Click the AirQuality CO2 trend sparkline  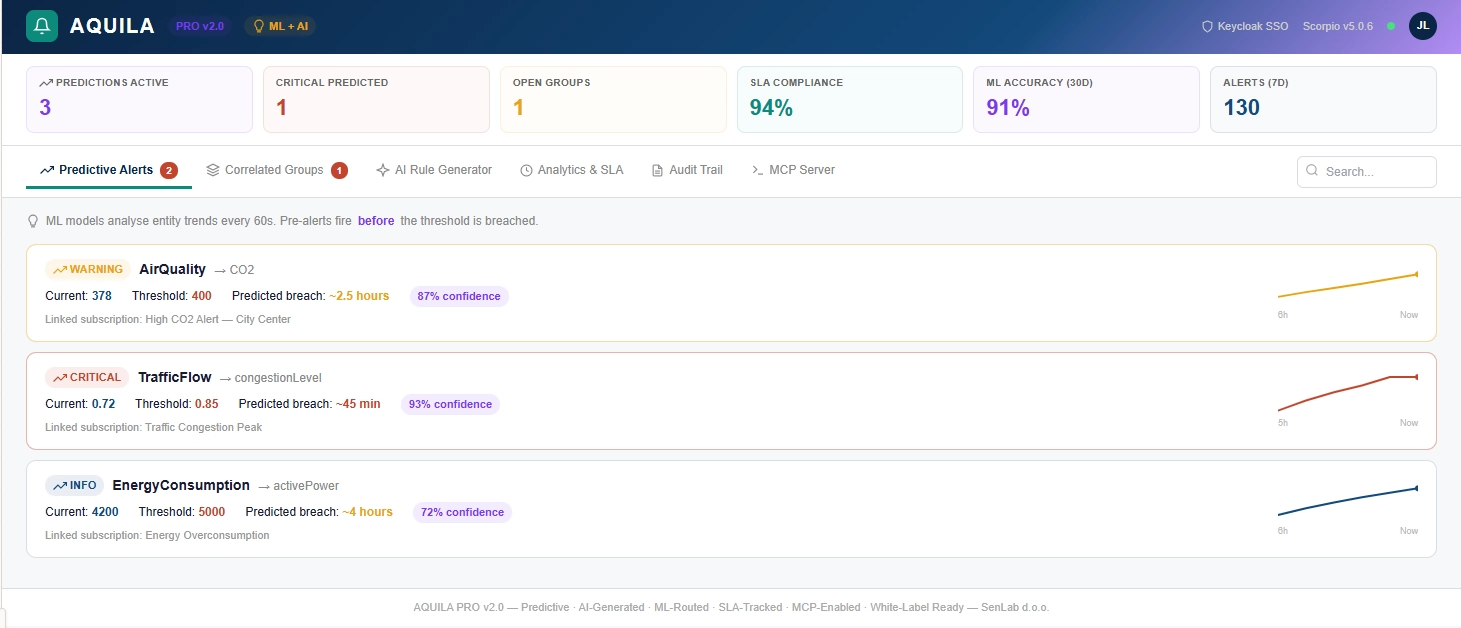tap(1347, 285)
